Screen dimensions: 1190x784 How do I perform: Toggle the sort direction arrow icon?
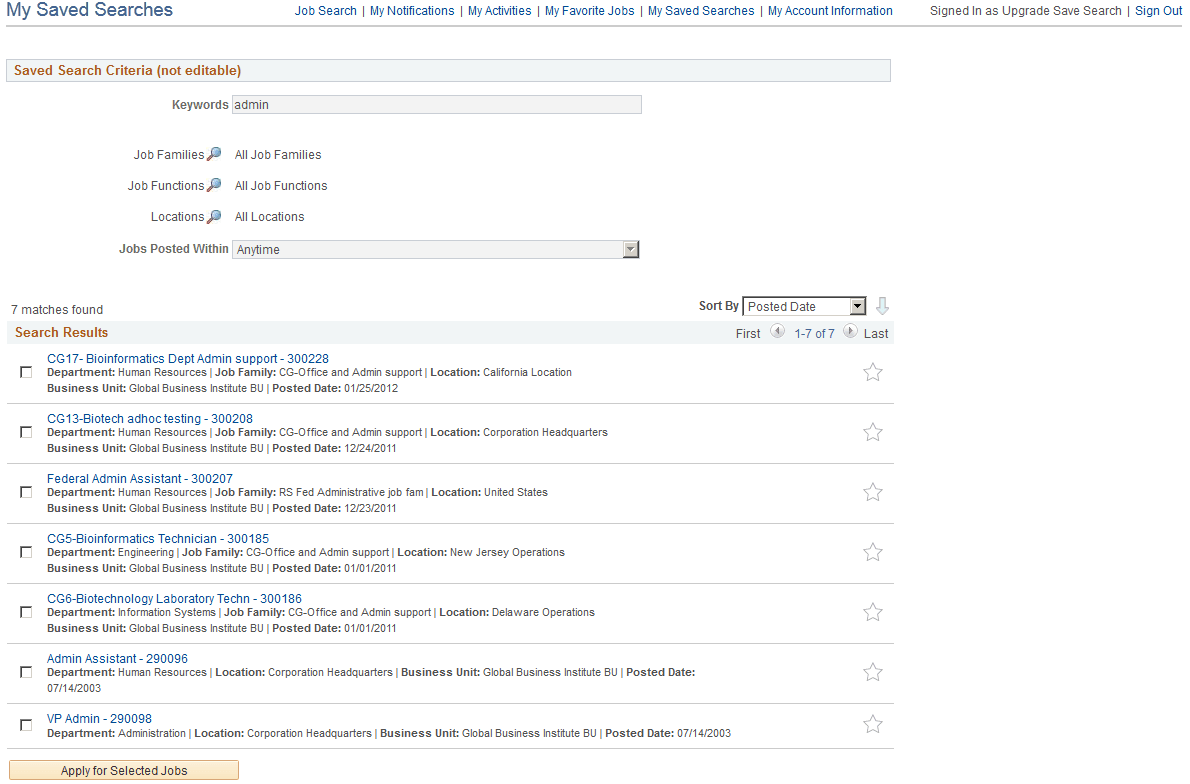click(x=880, y=306)
